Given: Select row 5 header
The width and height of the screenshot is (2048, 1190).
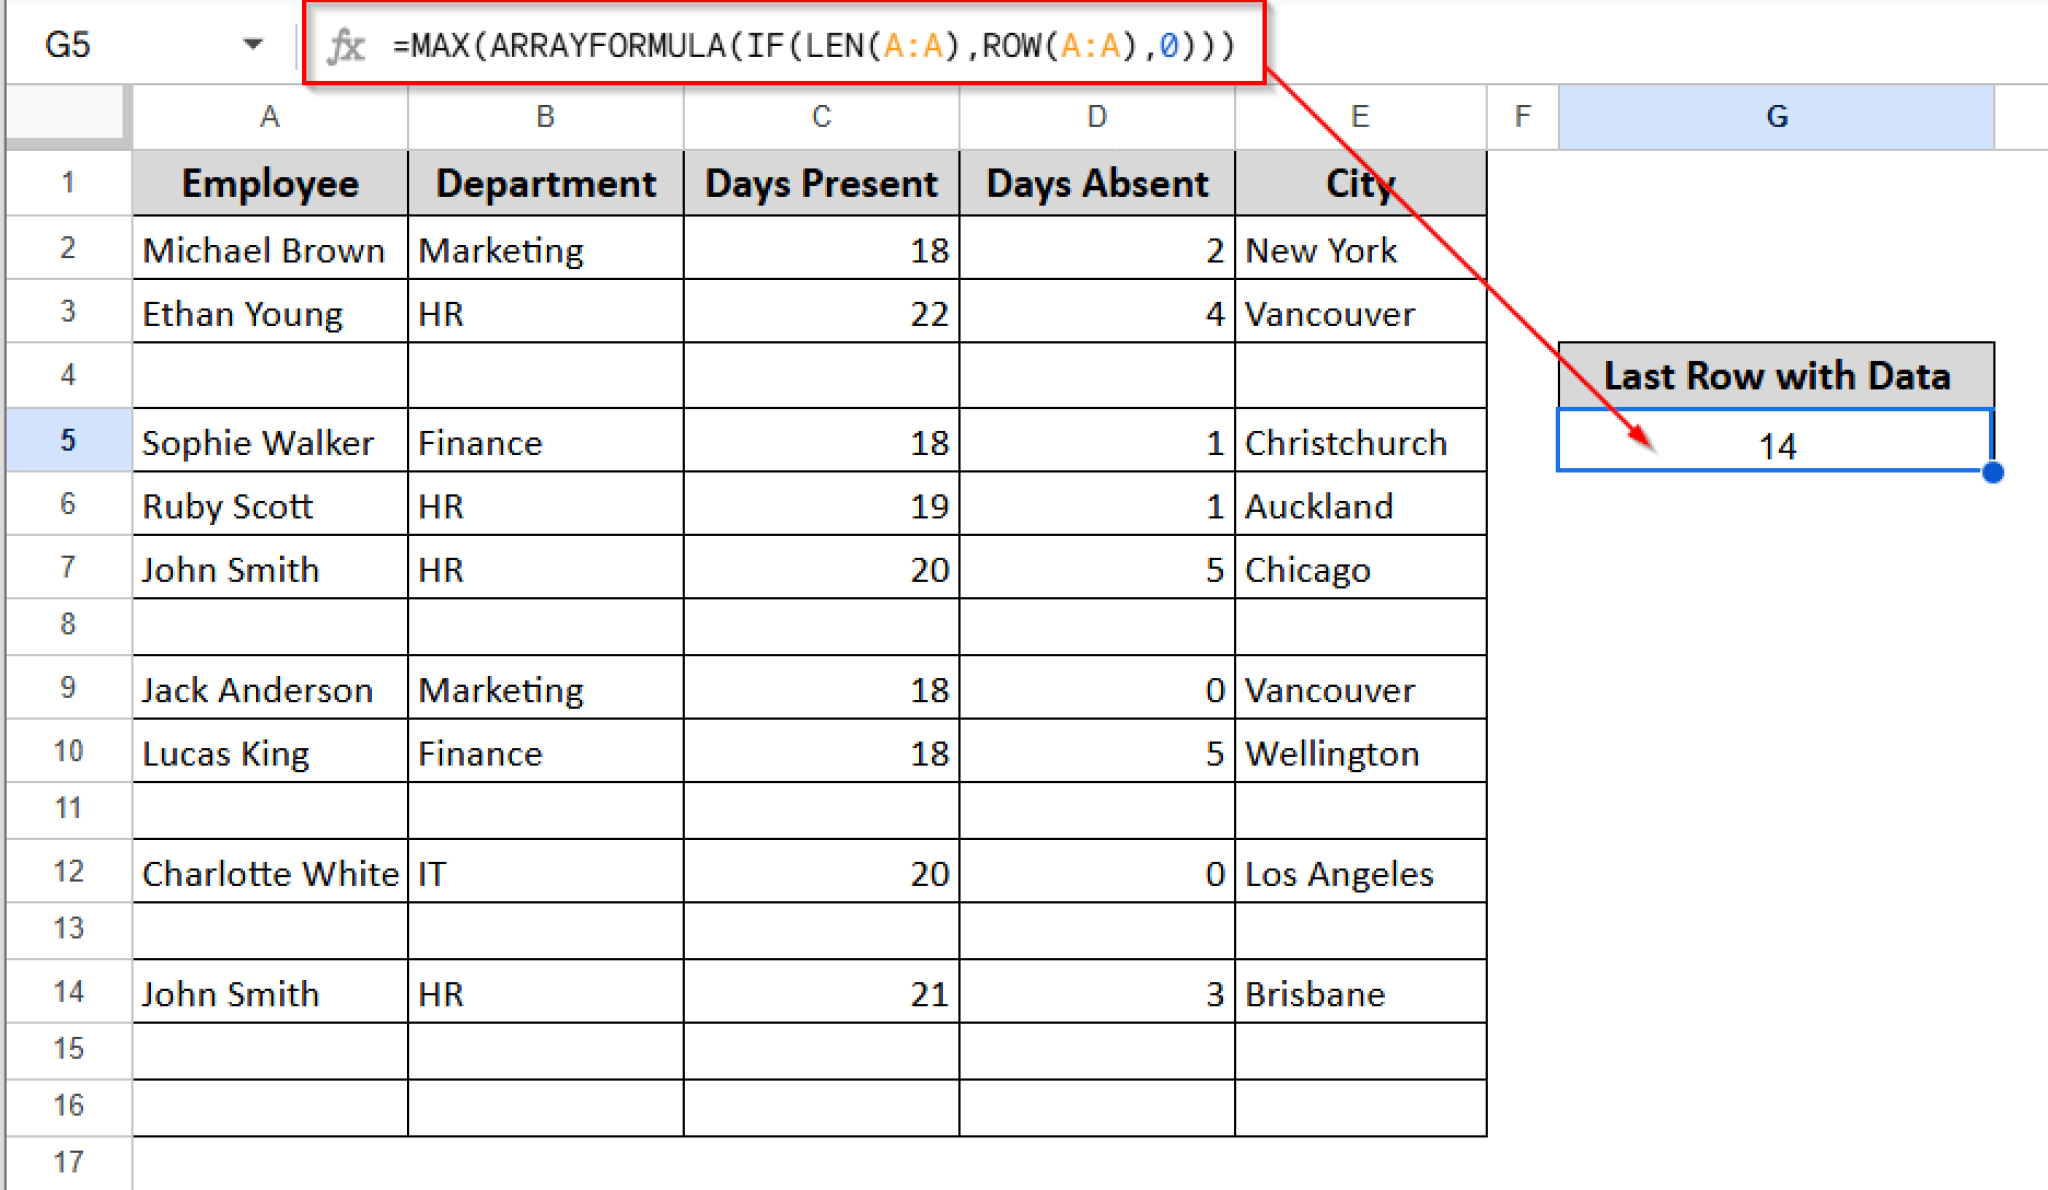Looking at the screenshot, I should 66,441.
